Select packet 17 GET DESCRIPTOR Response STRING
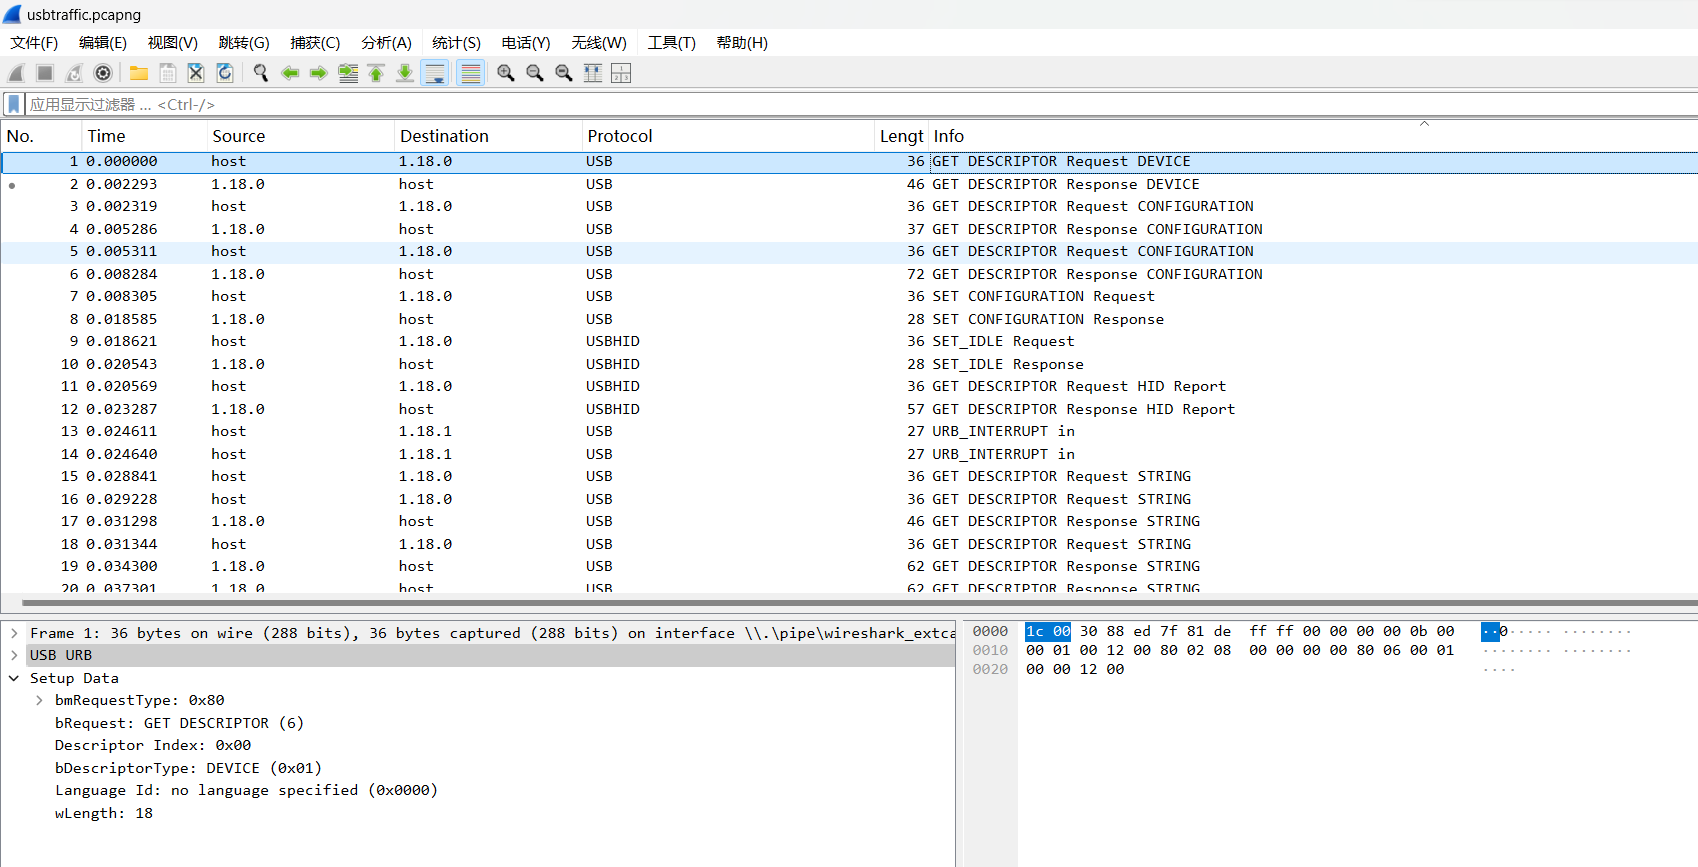The image size is (1698, 867). pos(849,521)
